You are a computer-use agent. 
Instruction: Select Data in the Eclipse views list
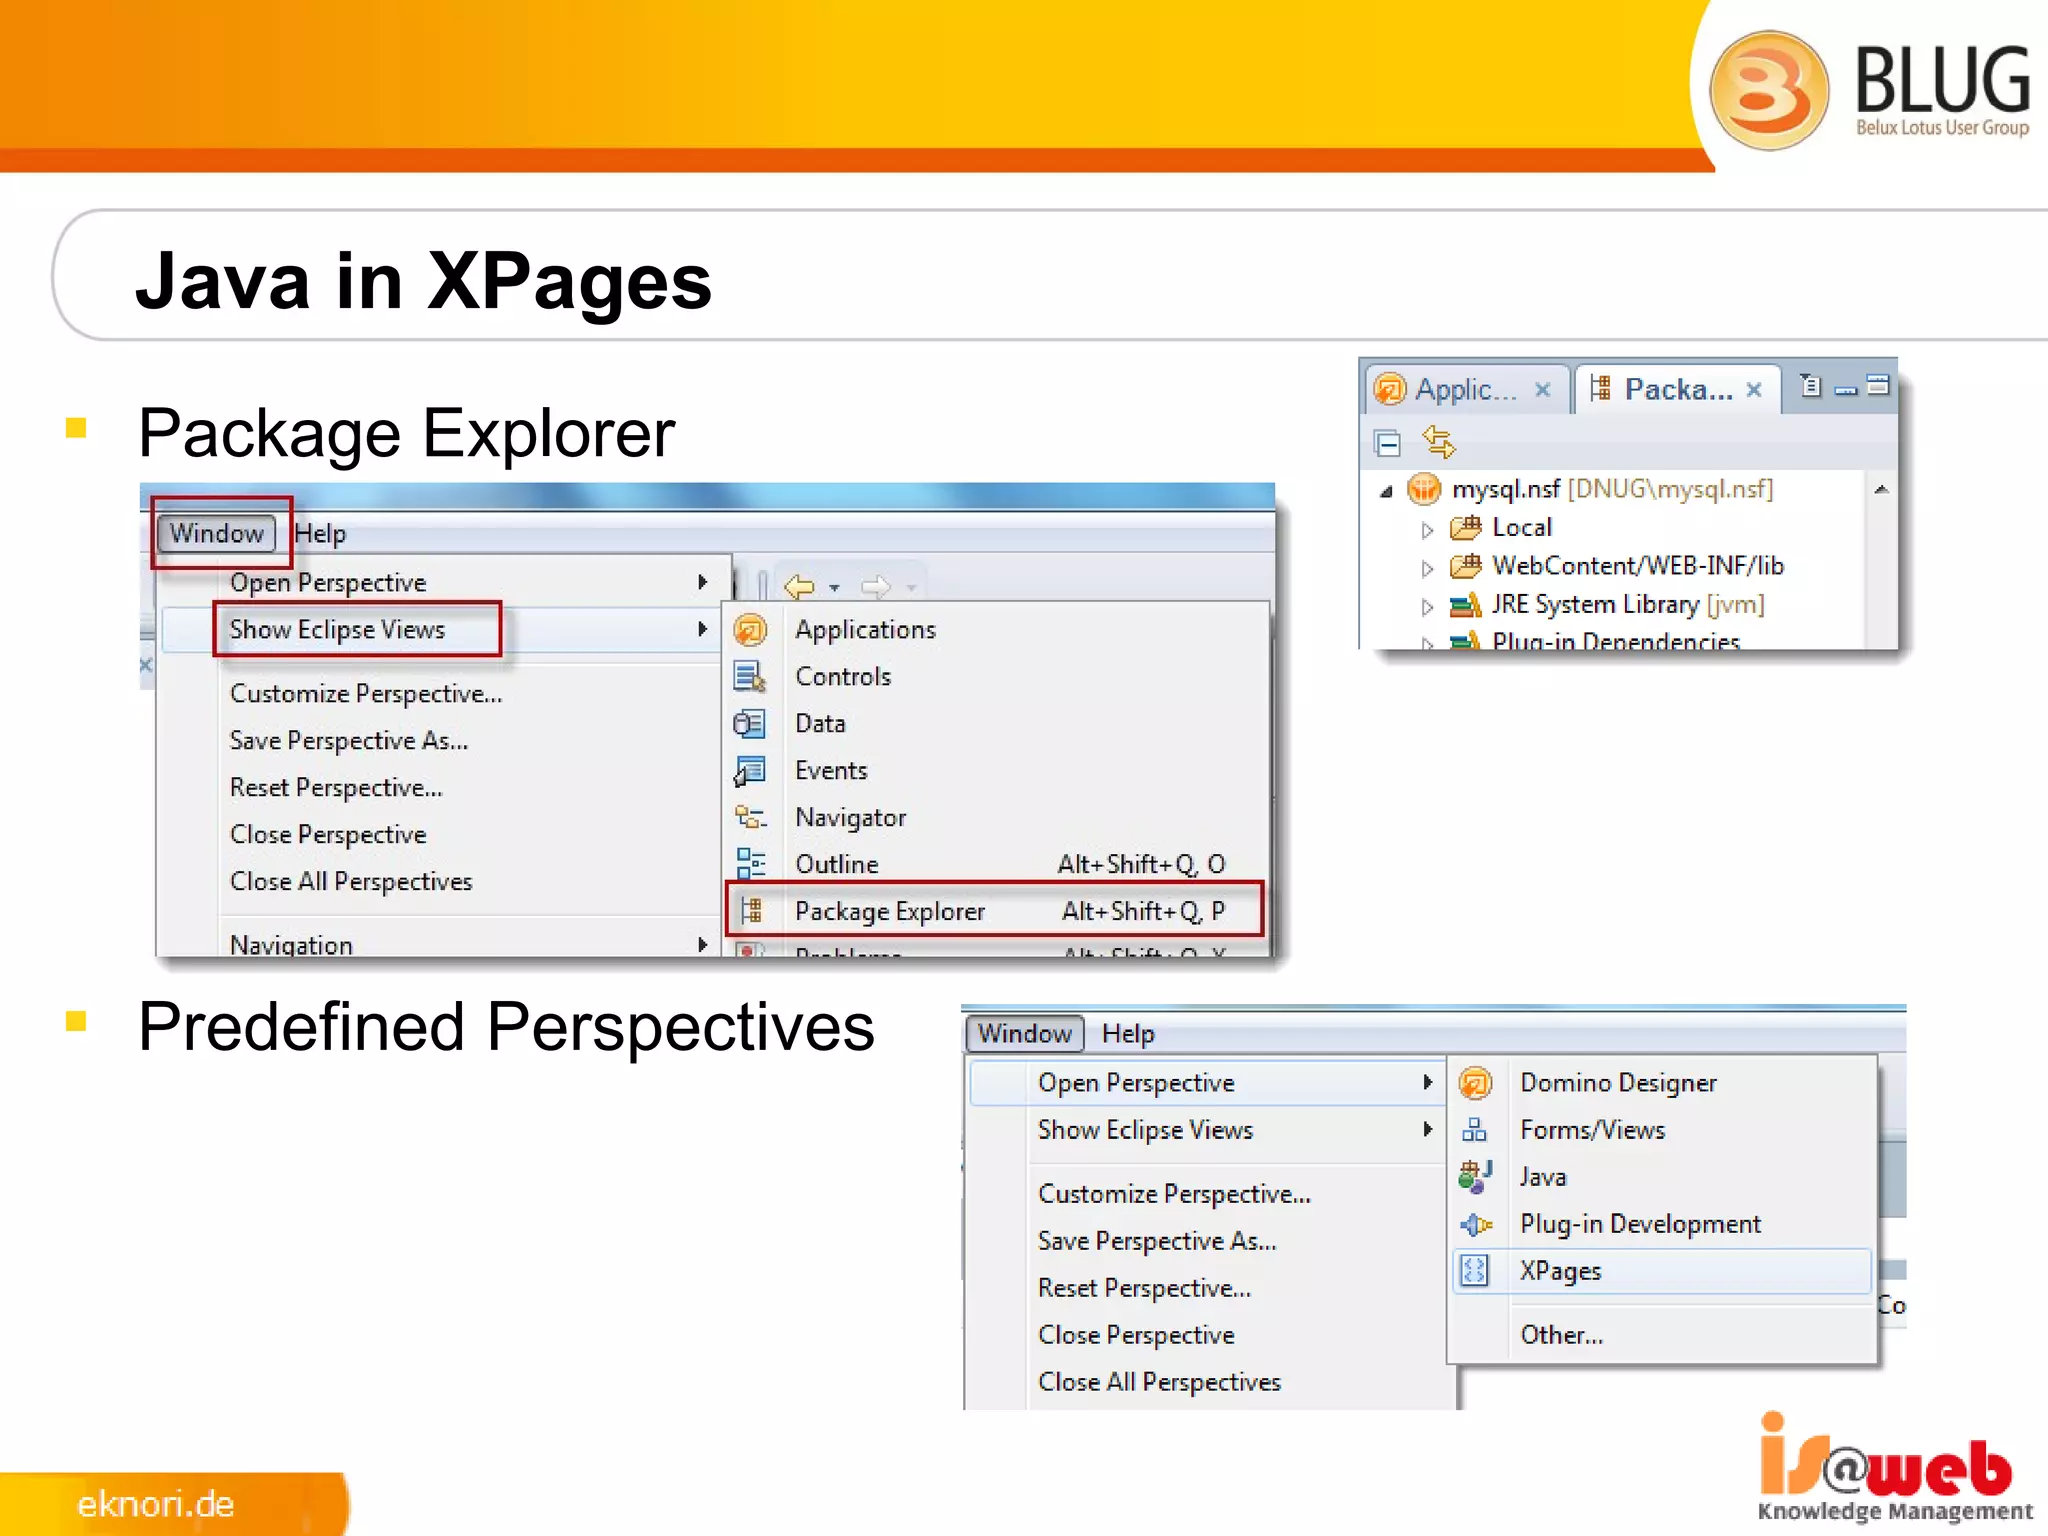tap(820, 724)
